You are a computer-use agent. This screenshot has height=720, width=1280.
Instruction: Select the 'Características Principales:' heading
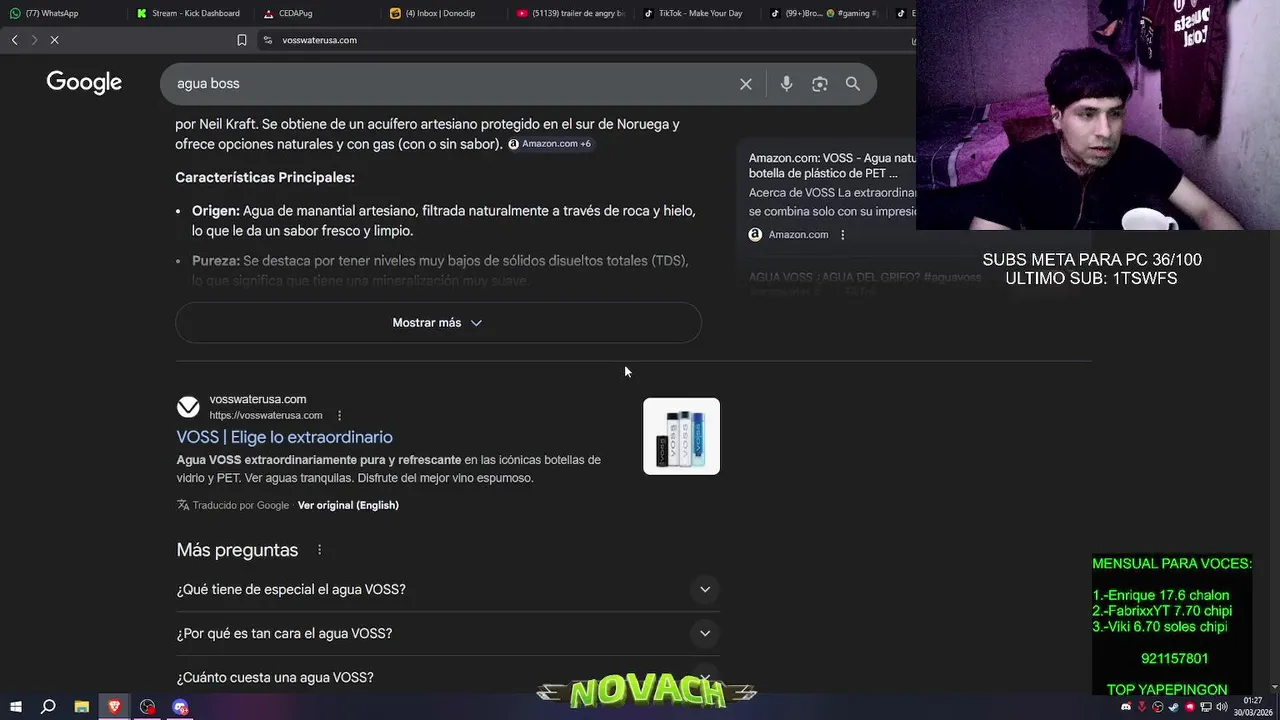(x=265, y=178)
